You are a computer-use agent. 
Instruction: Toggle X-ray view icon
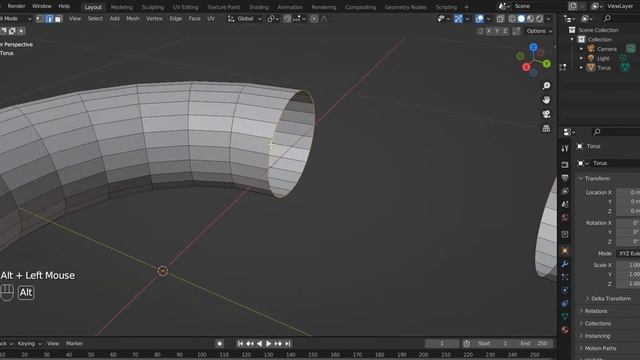pyautogui.click(x=500, y=19)
